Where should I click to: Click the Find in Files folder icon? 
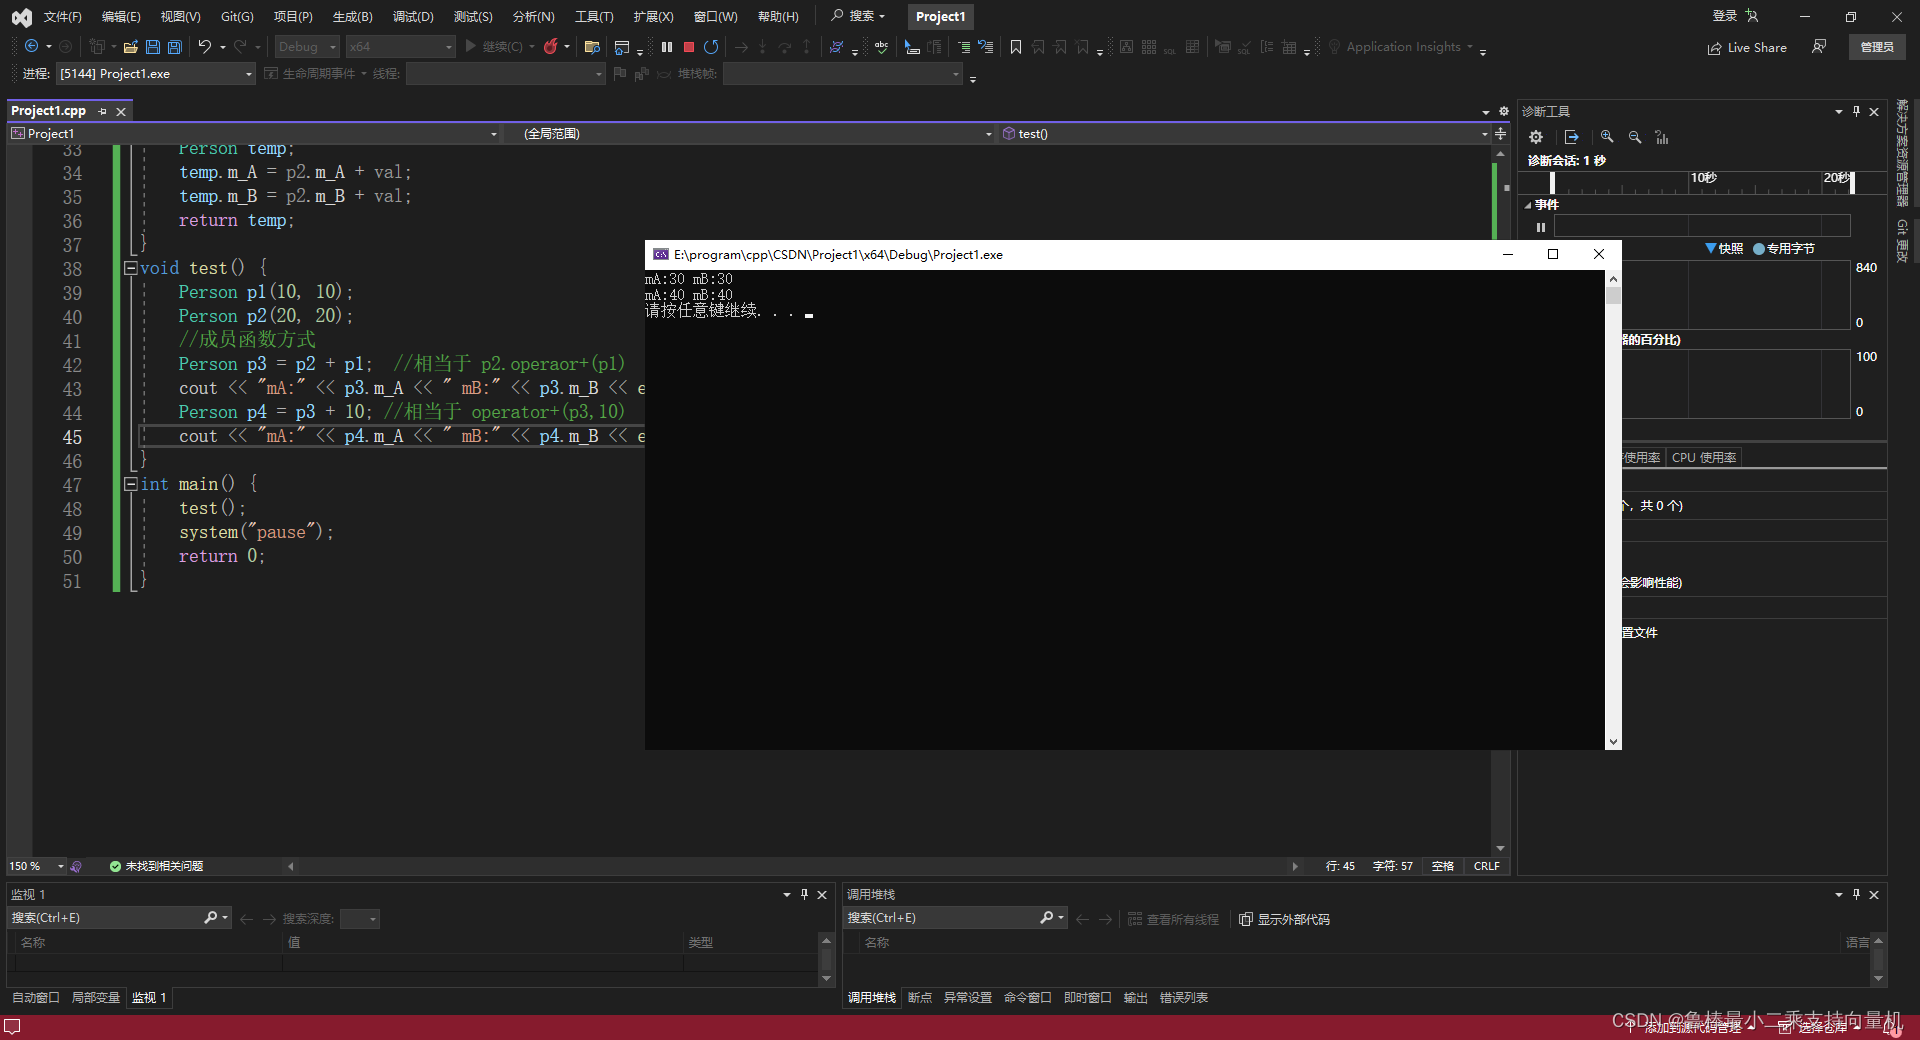coord(592,47)
